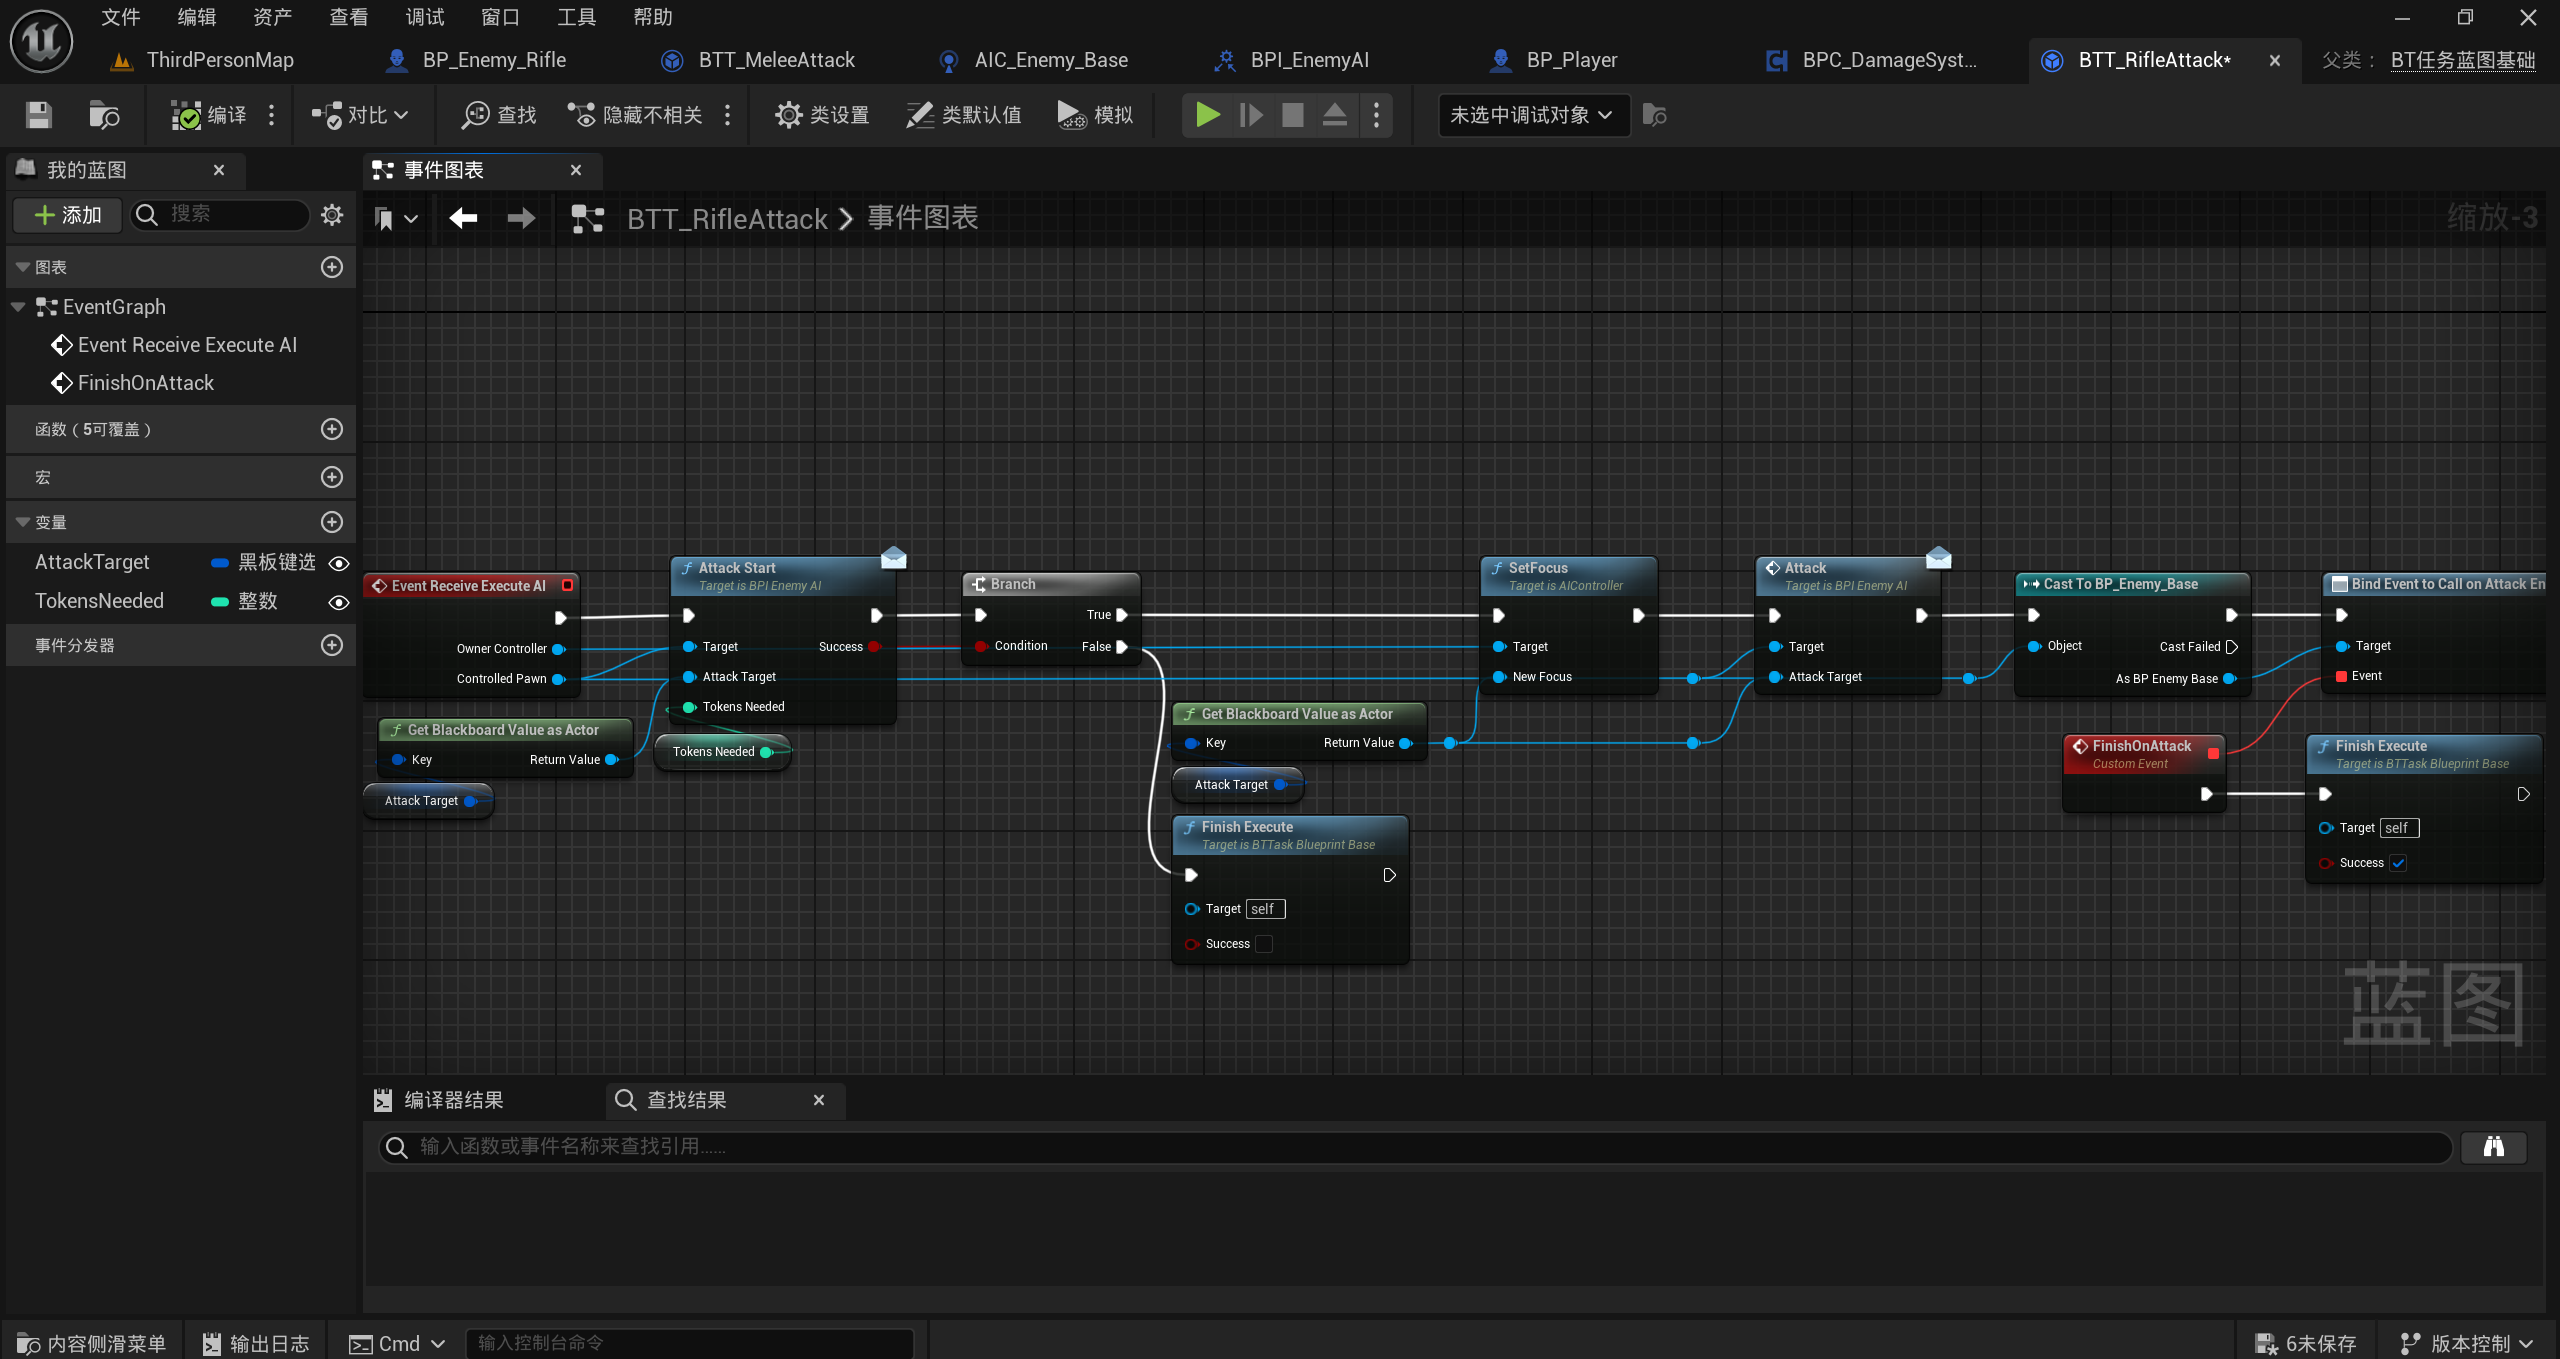Image resolution: width=2560 pixels, height=1359 pixels.
Task: Open My Blueprint panel settings gear
Action: 332,215
